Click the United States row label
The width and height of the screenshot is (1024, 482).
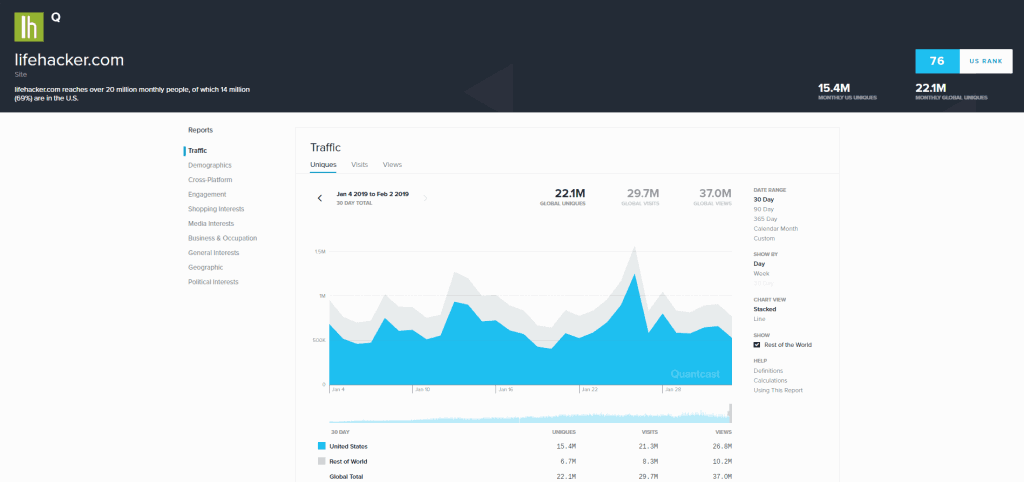point(348,447)
